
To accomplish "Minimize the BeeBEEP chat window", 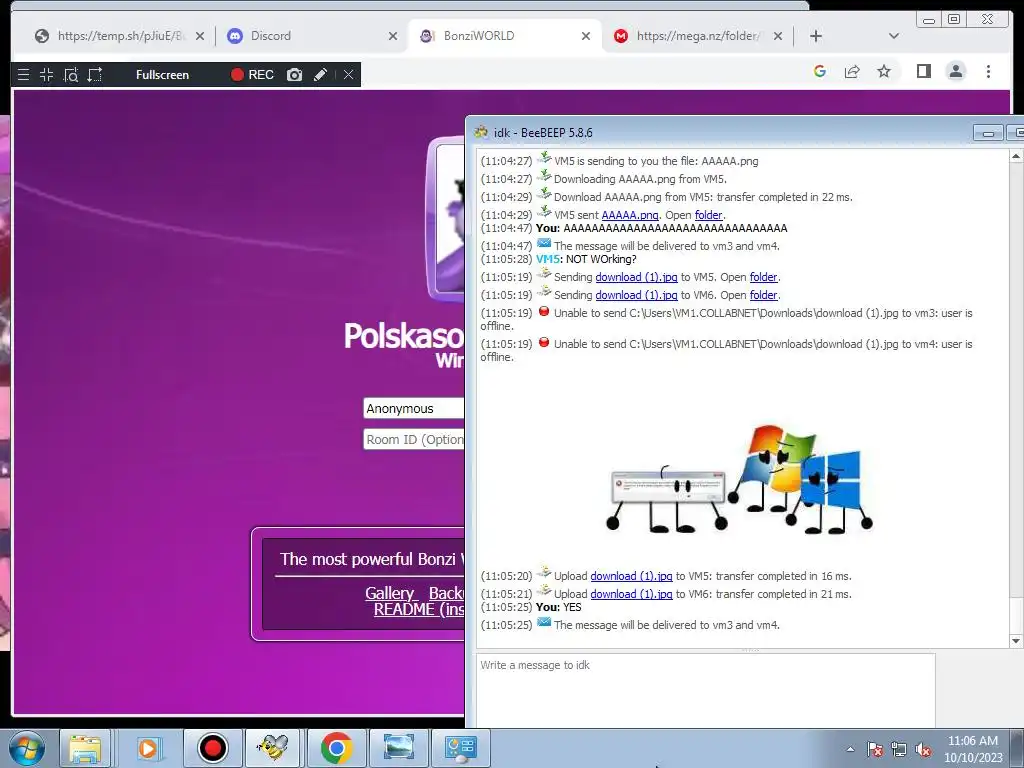I will click(x=988, y=133).
